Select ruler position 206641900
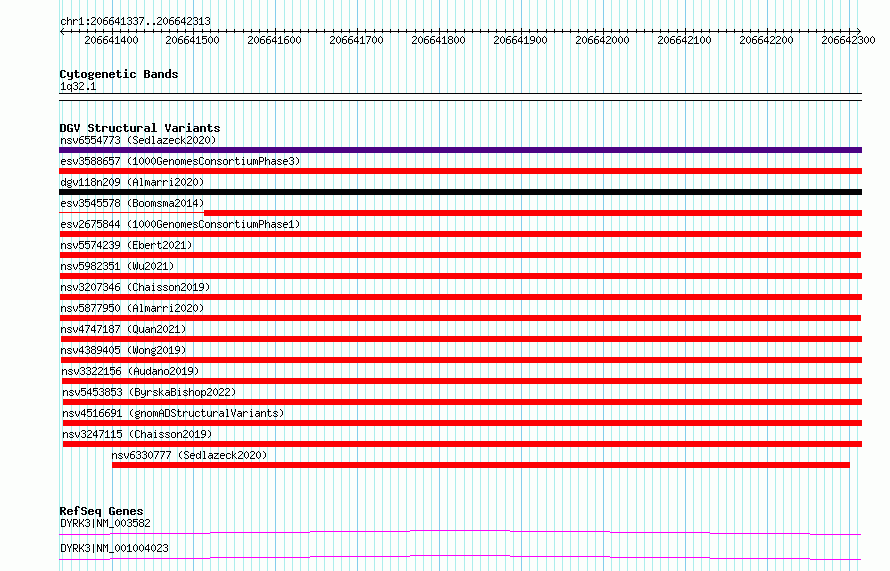Image resolution: width=890 pixels, height=571 pixels. 520,40
